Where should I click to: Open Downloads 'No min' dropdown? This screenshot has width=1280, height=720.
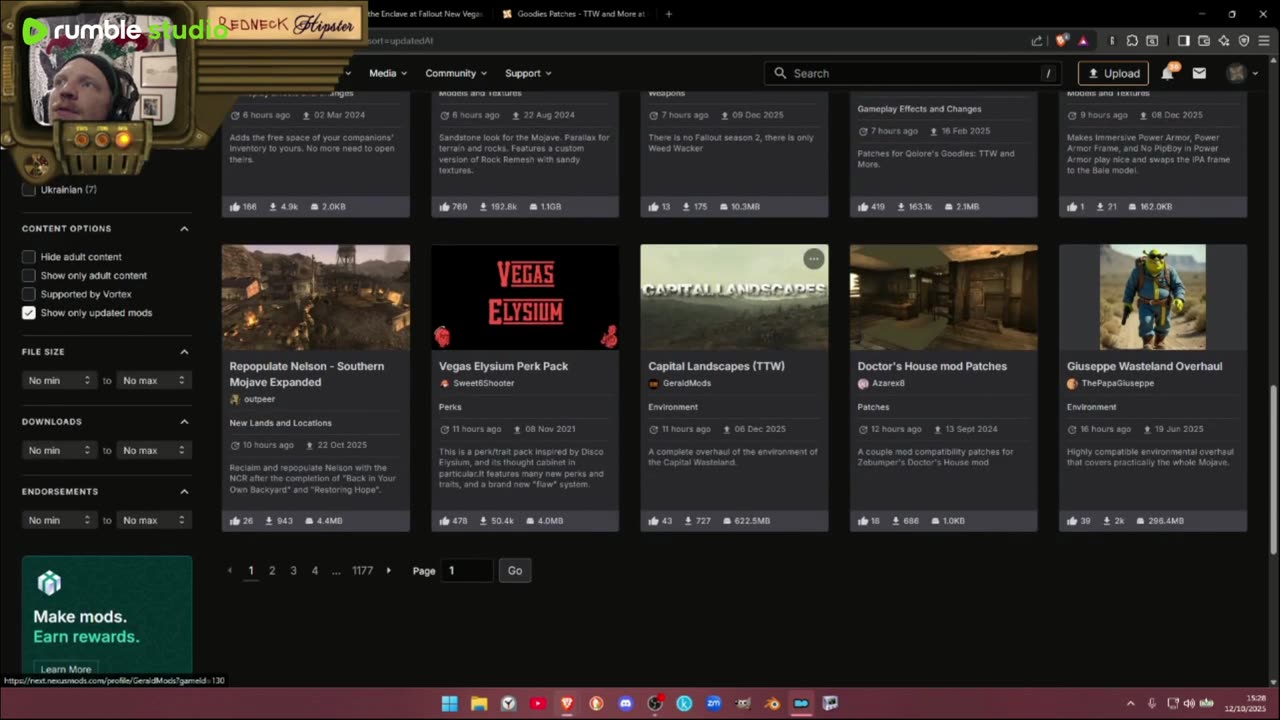tap(59, 450)
